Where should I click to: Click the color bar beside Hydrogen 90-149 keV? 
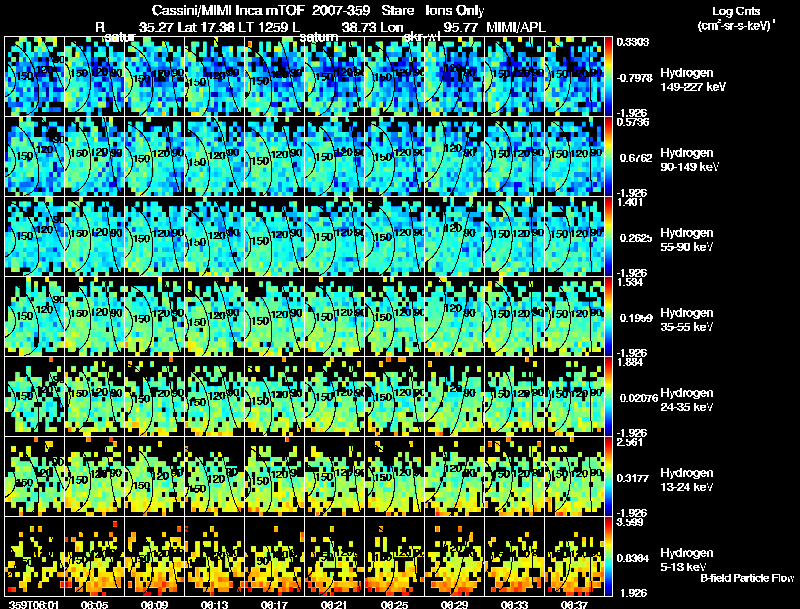tap(608, 157)
